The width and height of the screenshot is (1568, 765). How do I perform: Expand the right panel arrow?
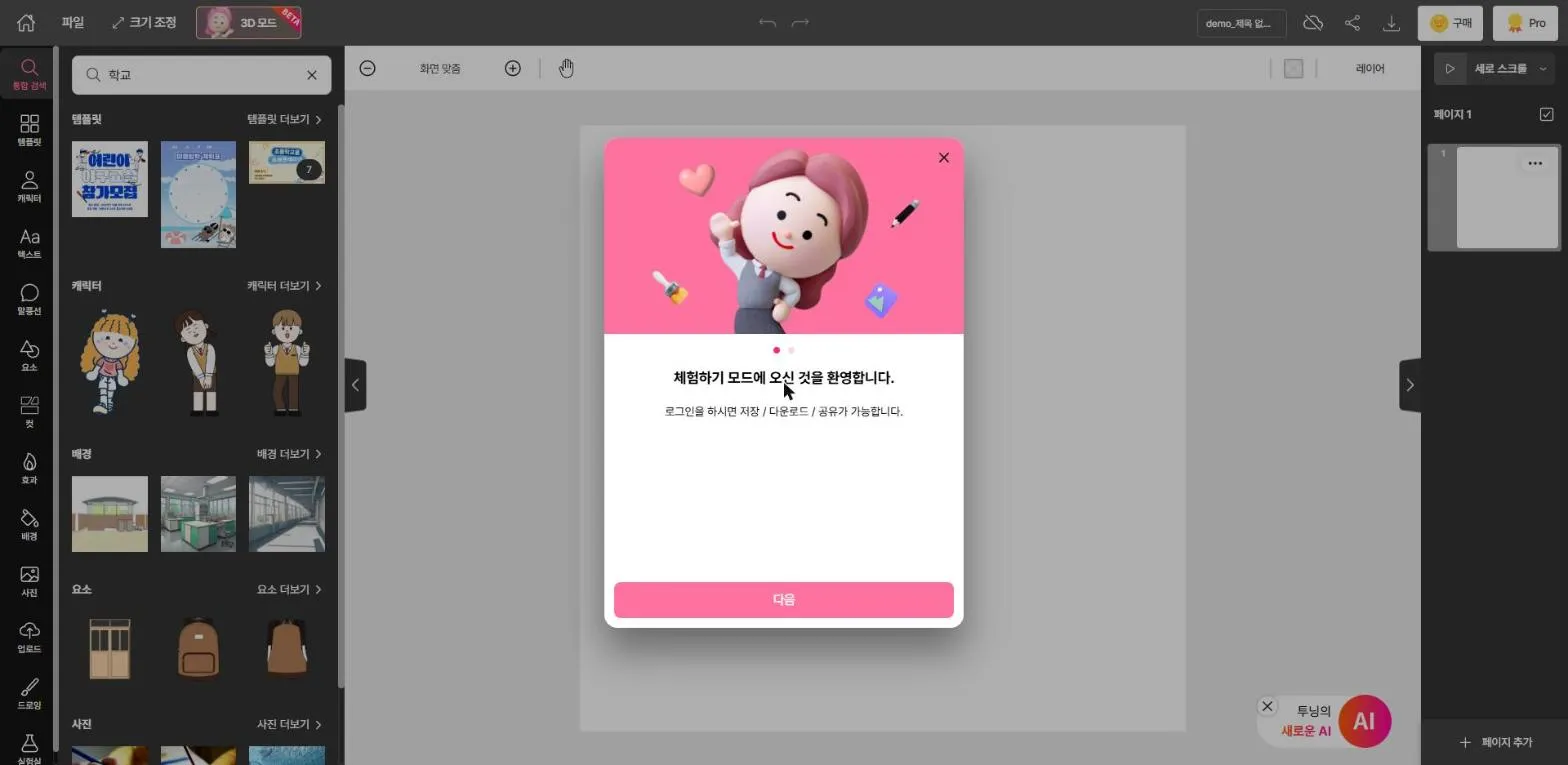(x=1410, y=385)
